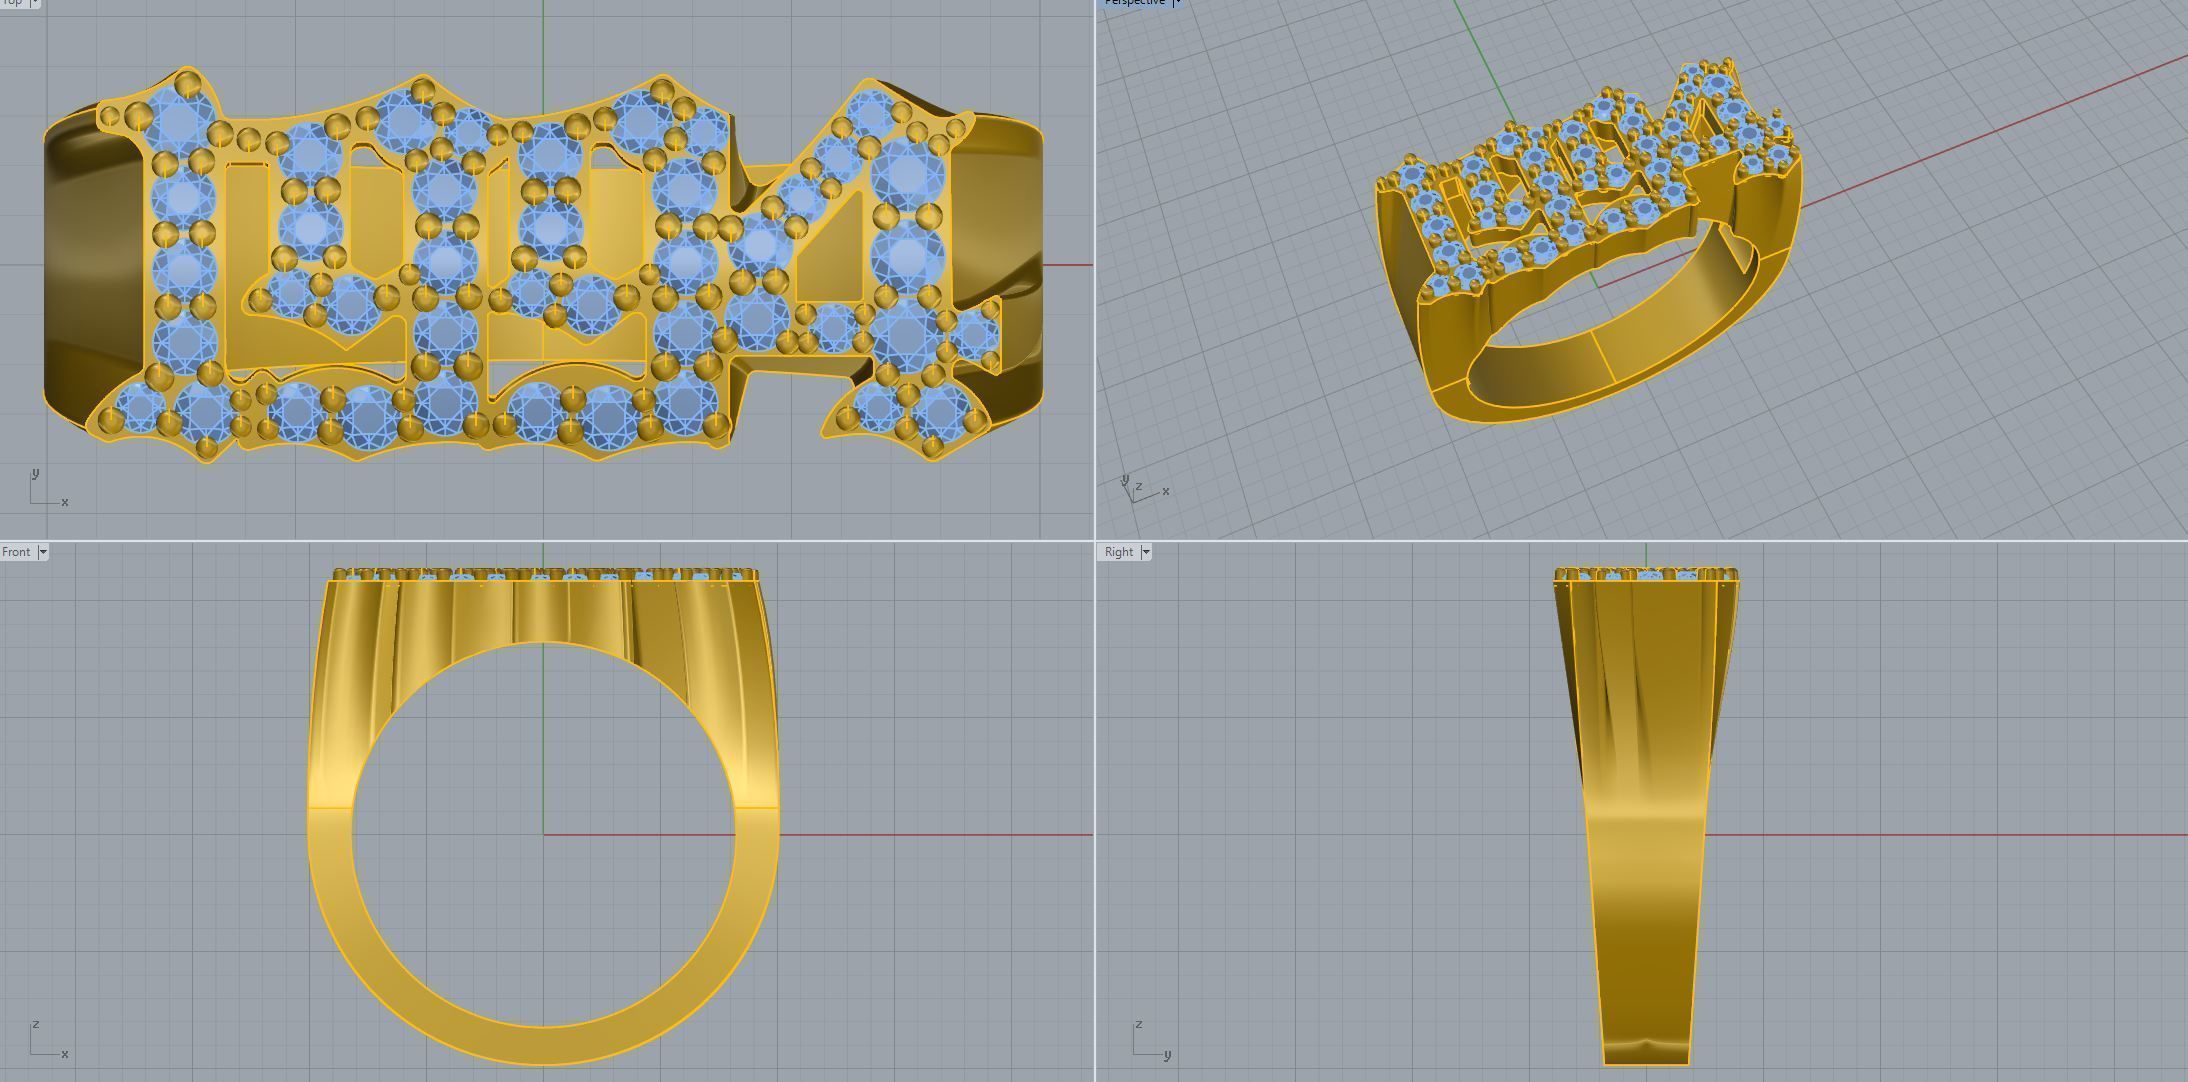Open the Right viewport dropdown arrow
Screen dimensions: 2188x1082
pos(1146,552)
